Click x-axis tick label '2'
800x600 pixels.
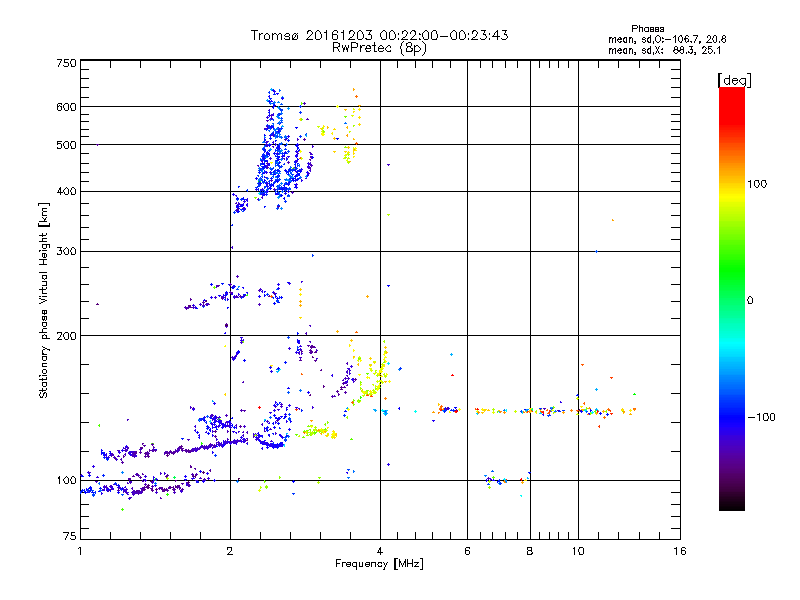pyautogui.click(x=230, y=551)
